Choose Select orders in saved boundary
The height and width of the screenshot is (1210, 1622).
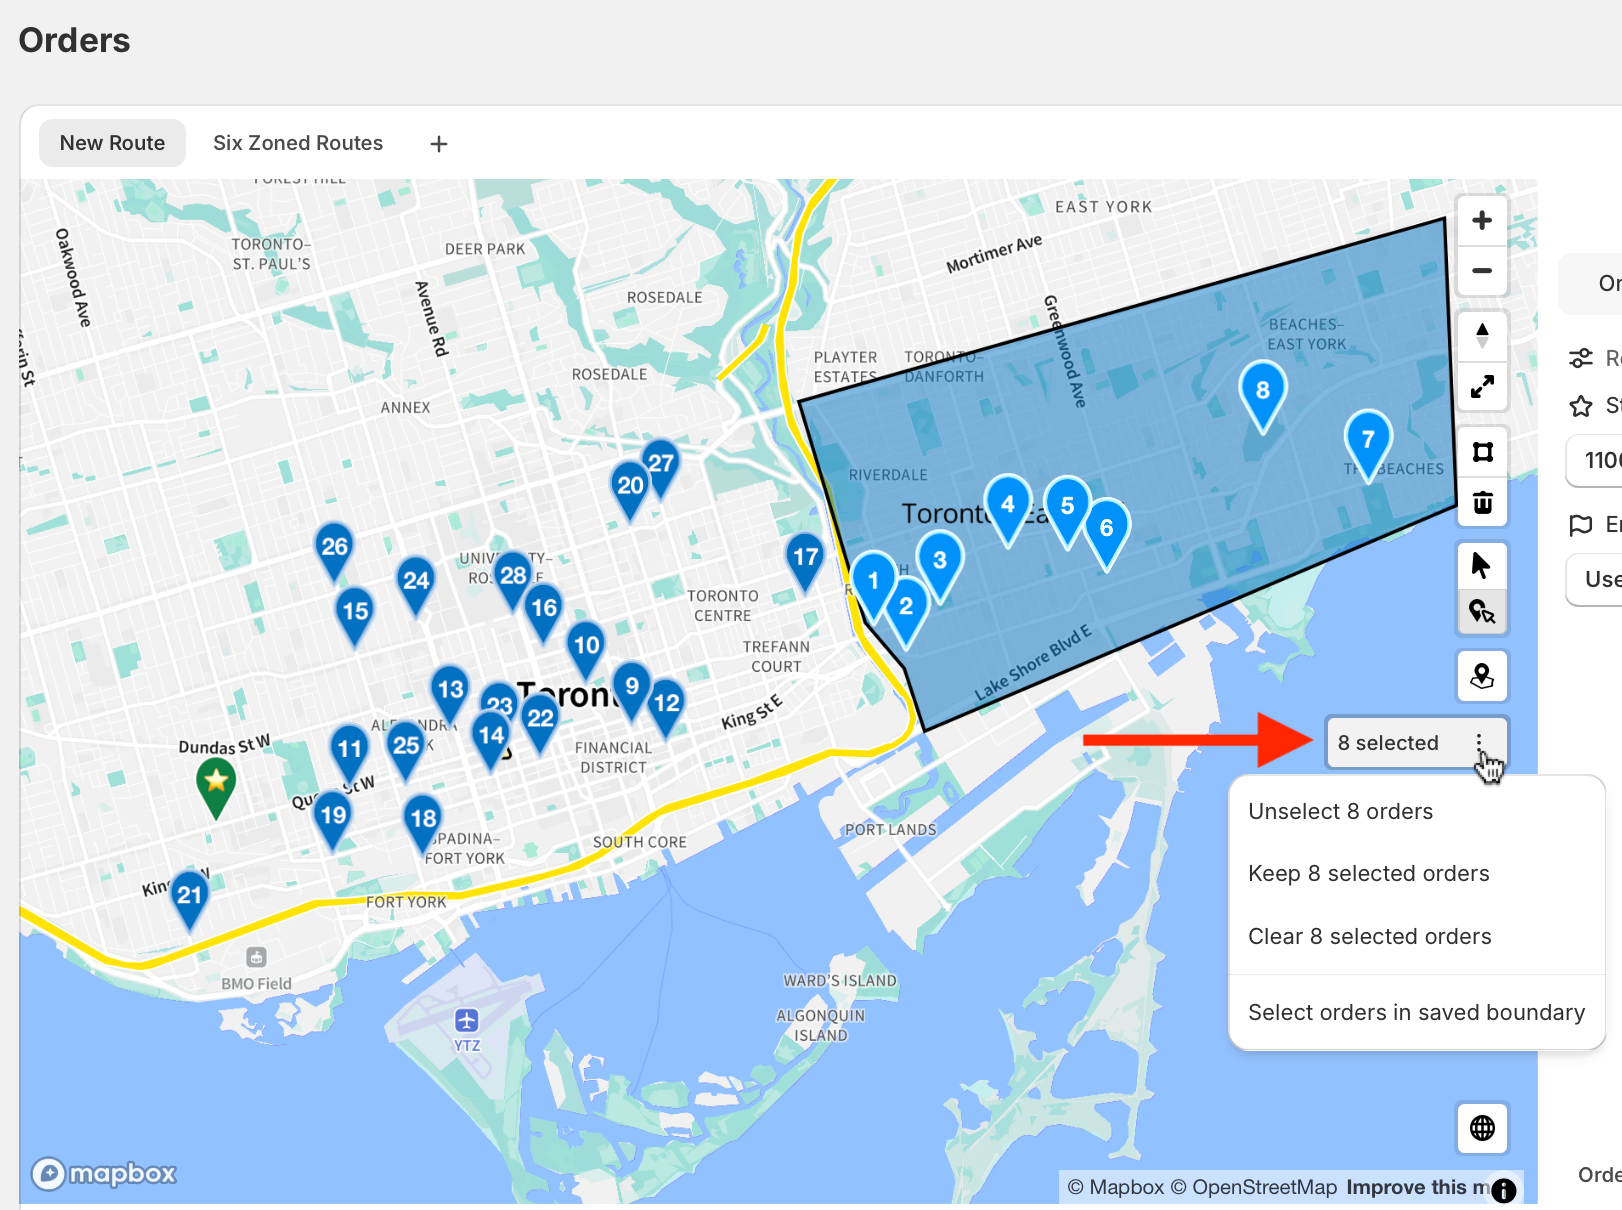[1417, 1013]
